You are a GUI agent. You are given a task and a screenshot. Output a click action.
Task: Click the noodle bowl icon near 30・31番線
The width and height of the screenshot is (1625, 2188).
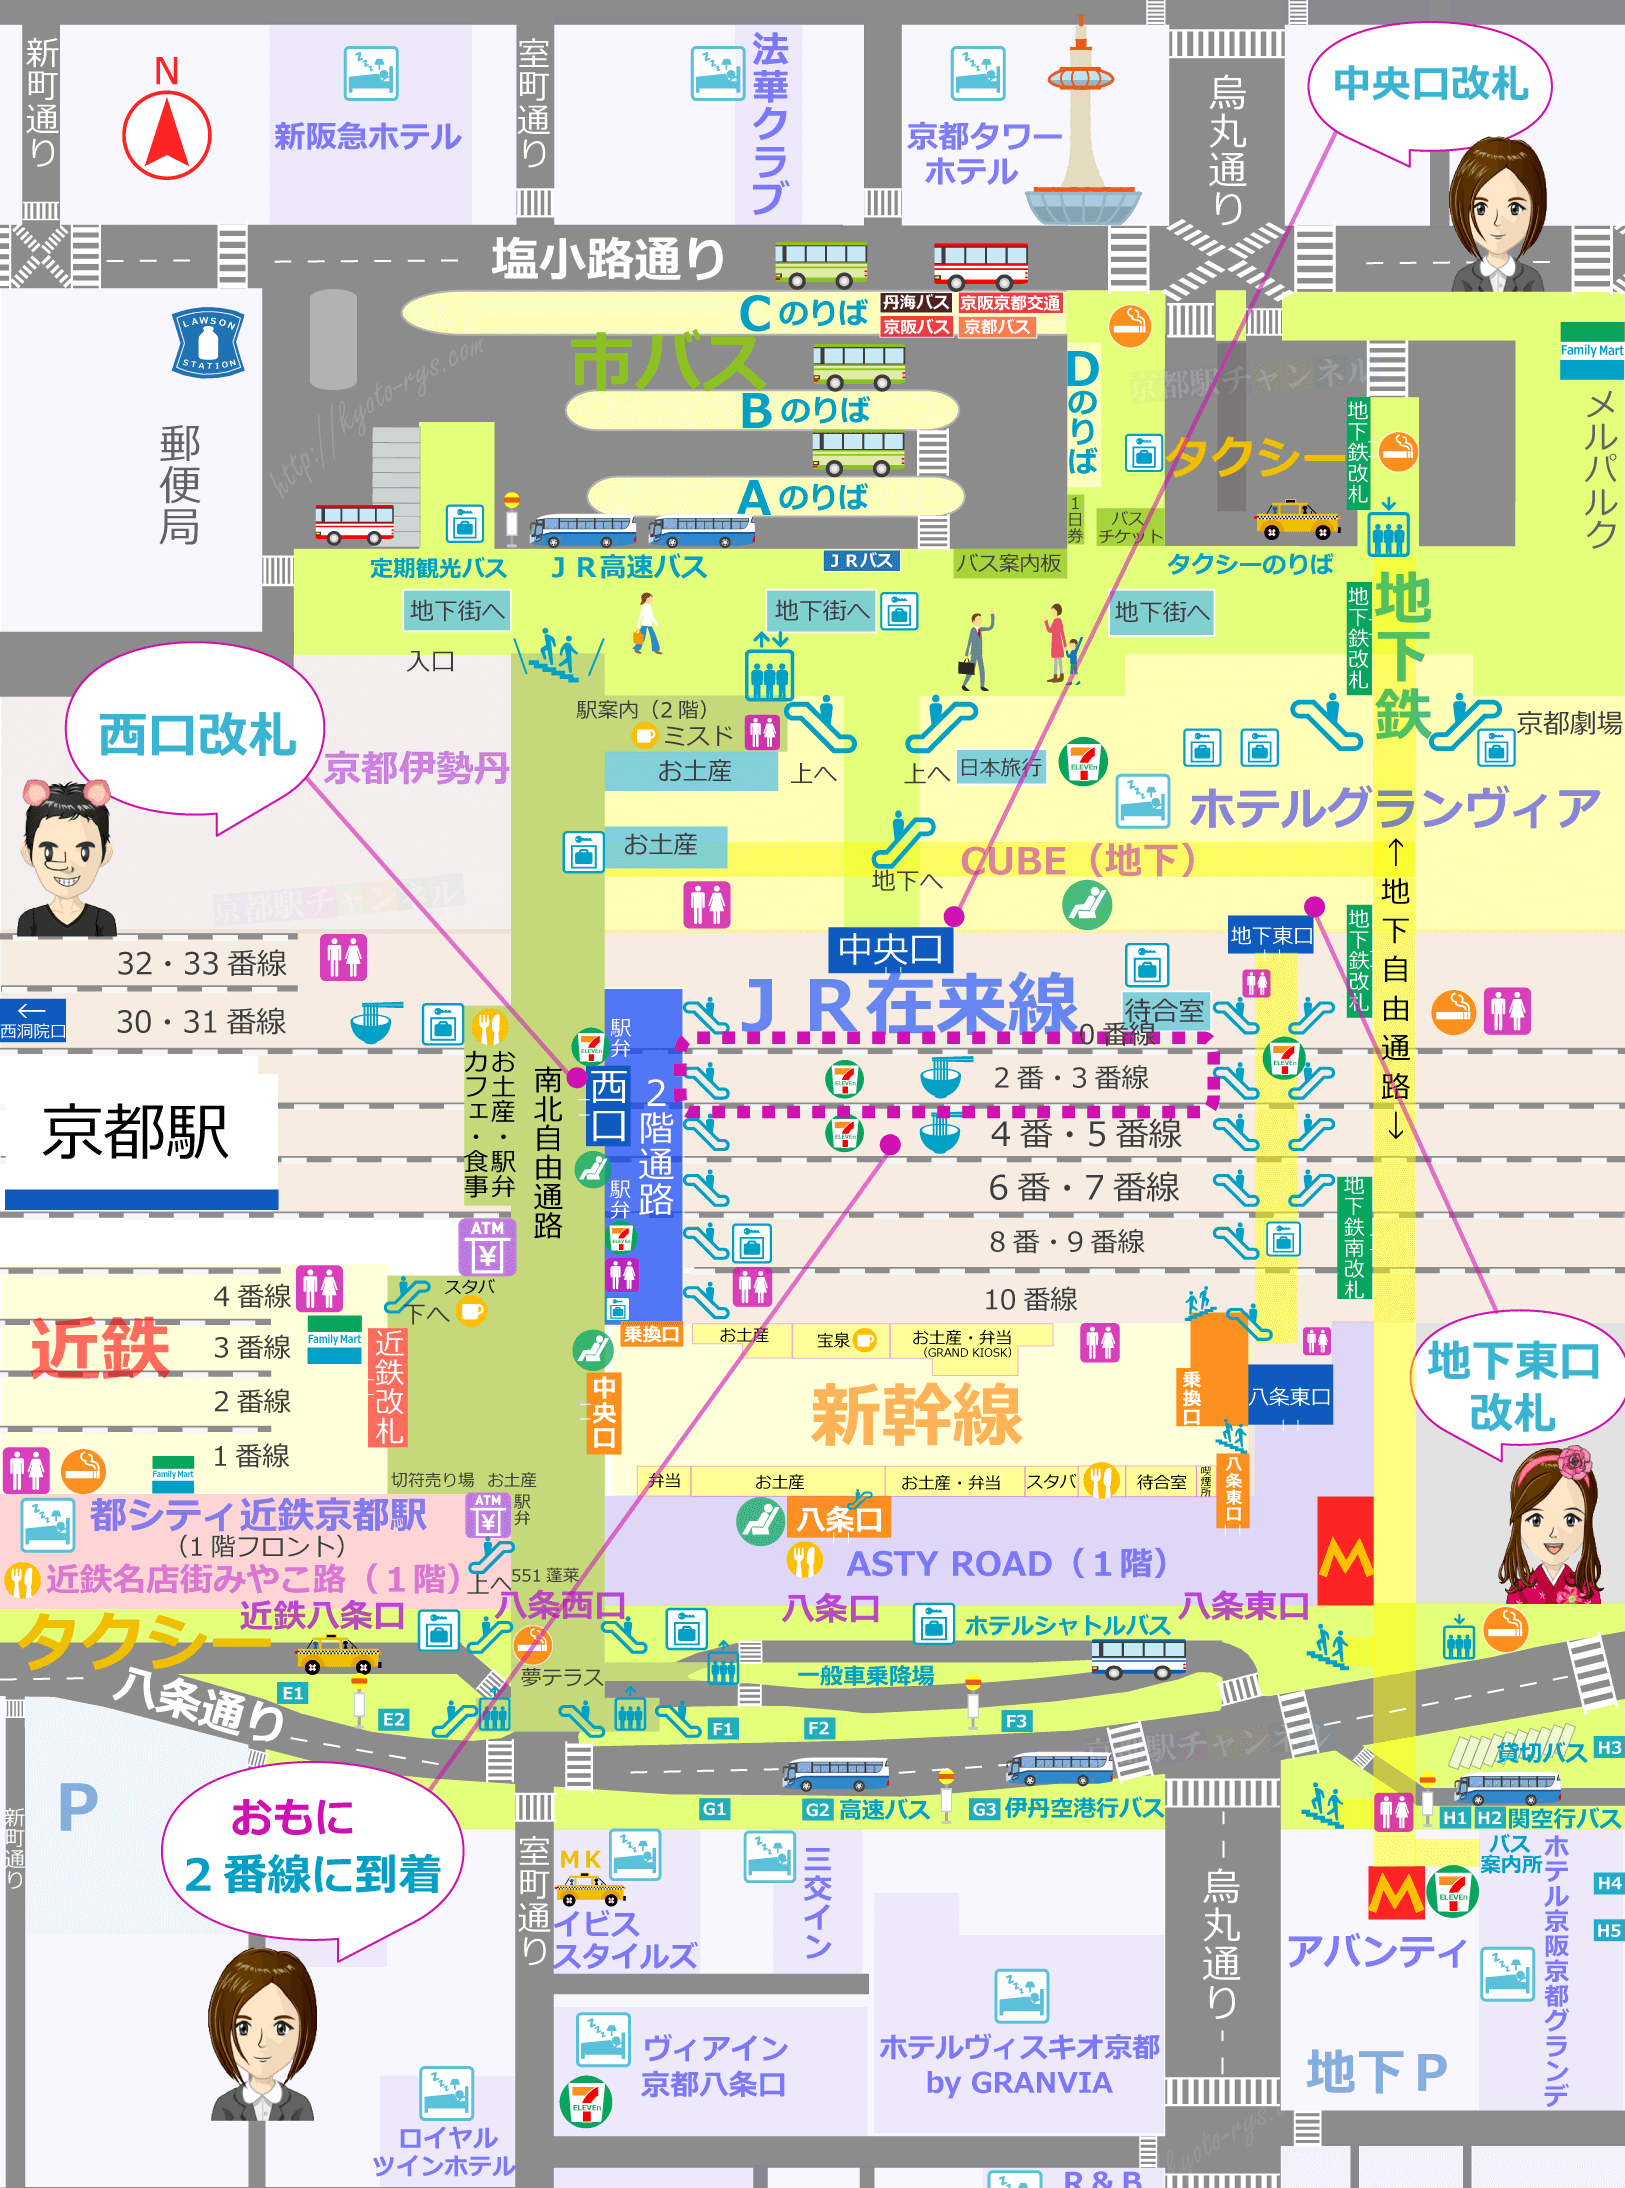coord(374,1022)
